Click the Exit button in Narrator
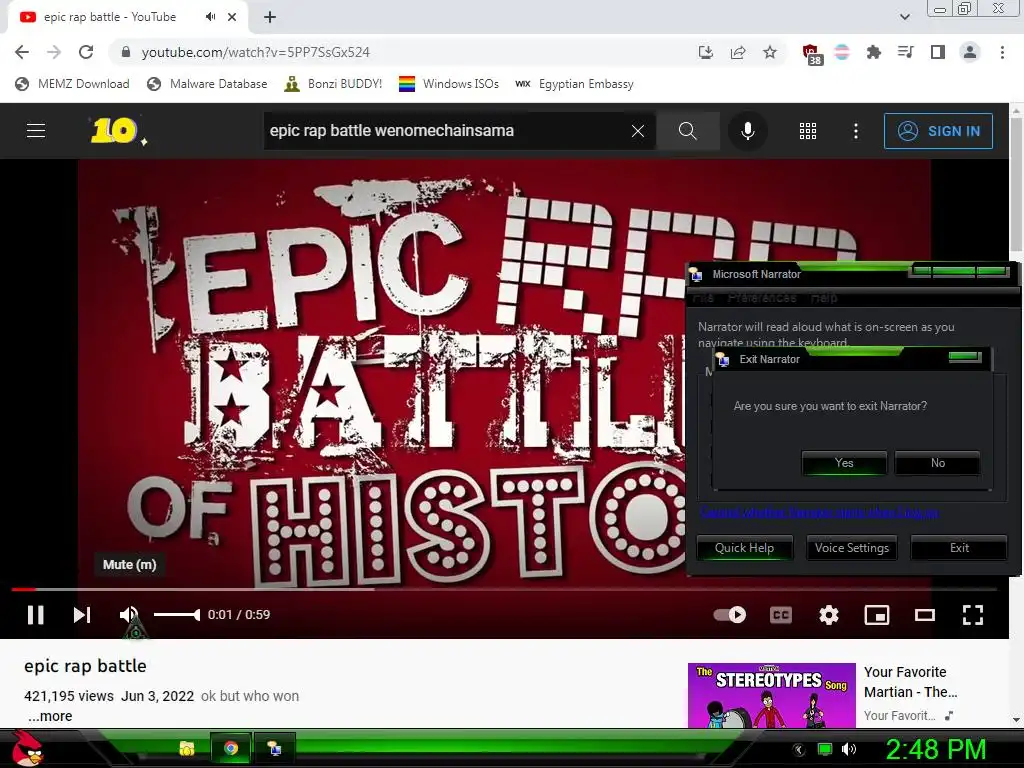 959,548
